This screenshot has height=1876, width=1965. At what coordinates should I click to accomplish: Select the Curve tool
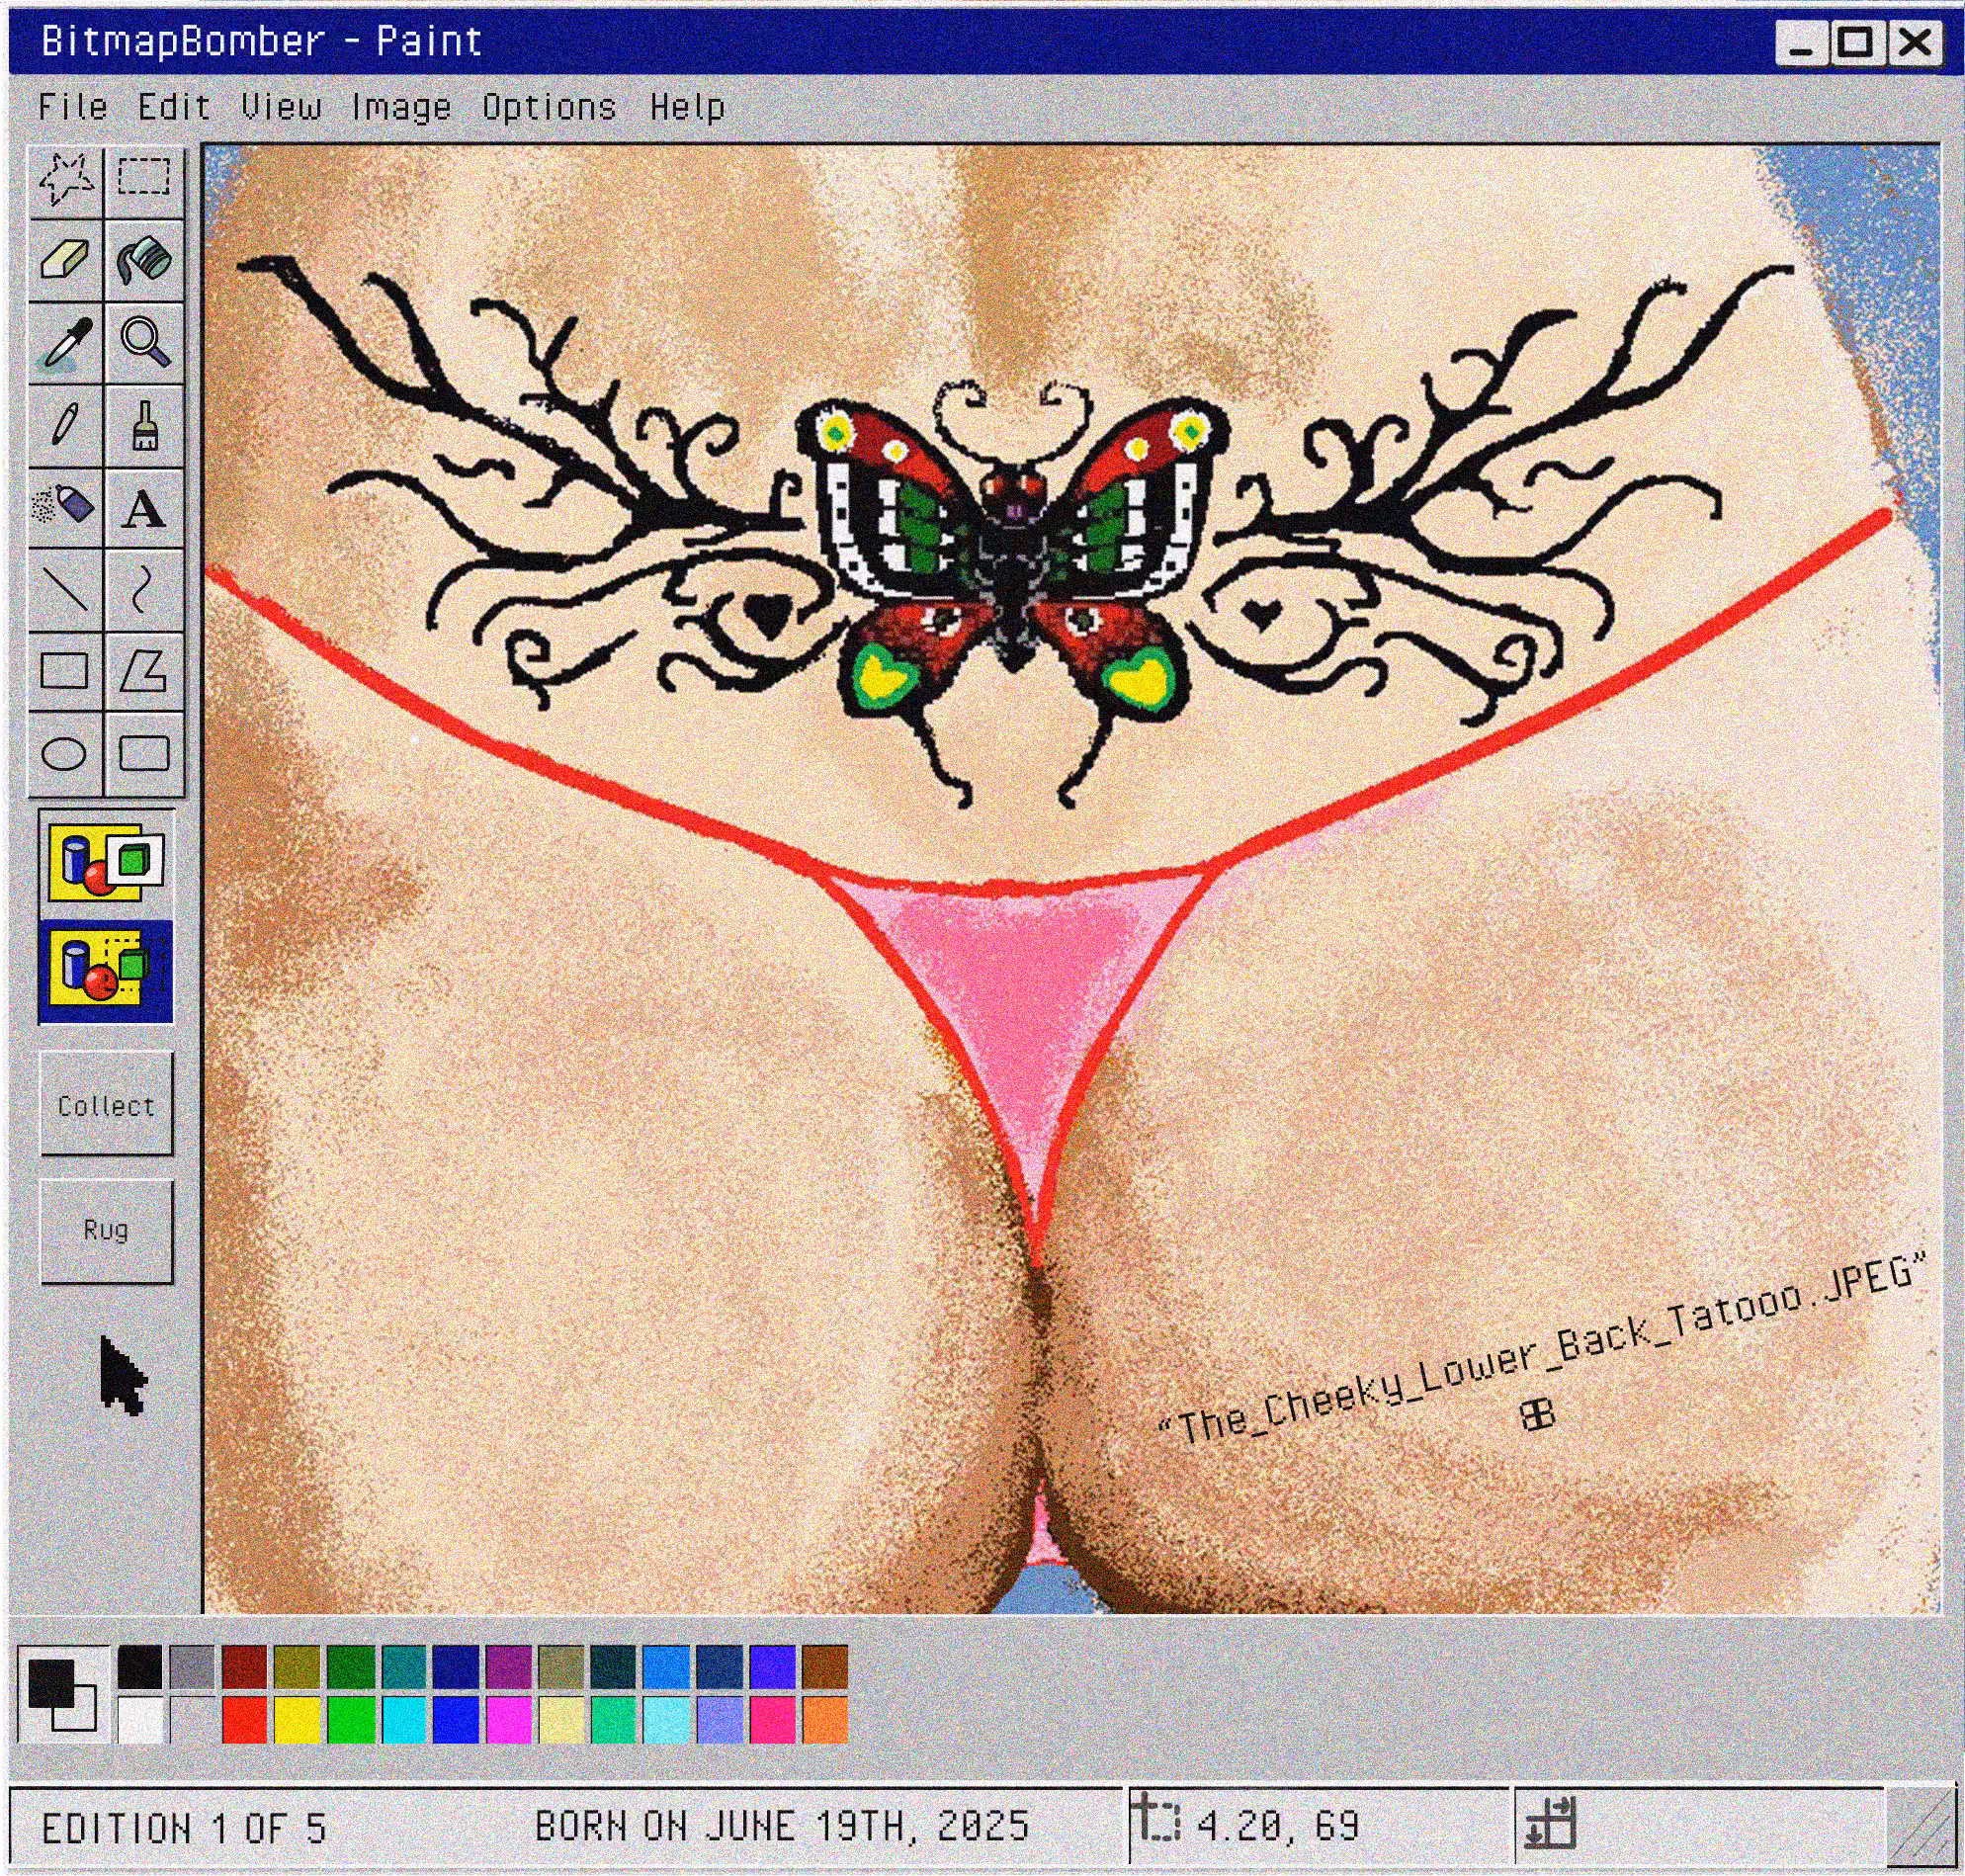[144, 589]
